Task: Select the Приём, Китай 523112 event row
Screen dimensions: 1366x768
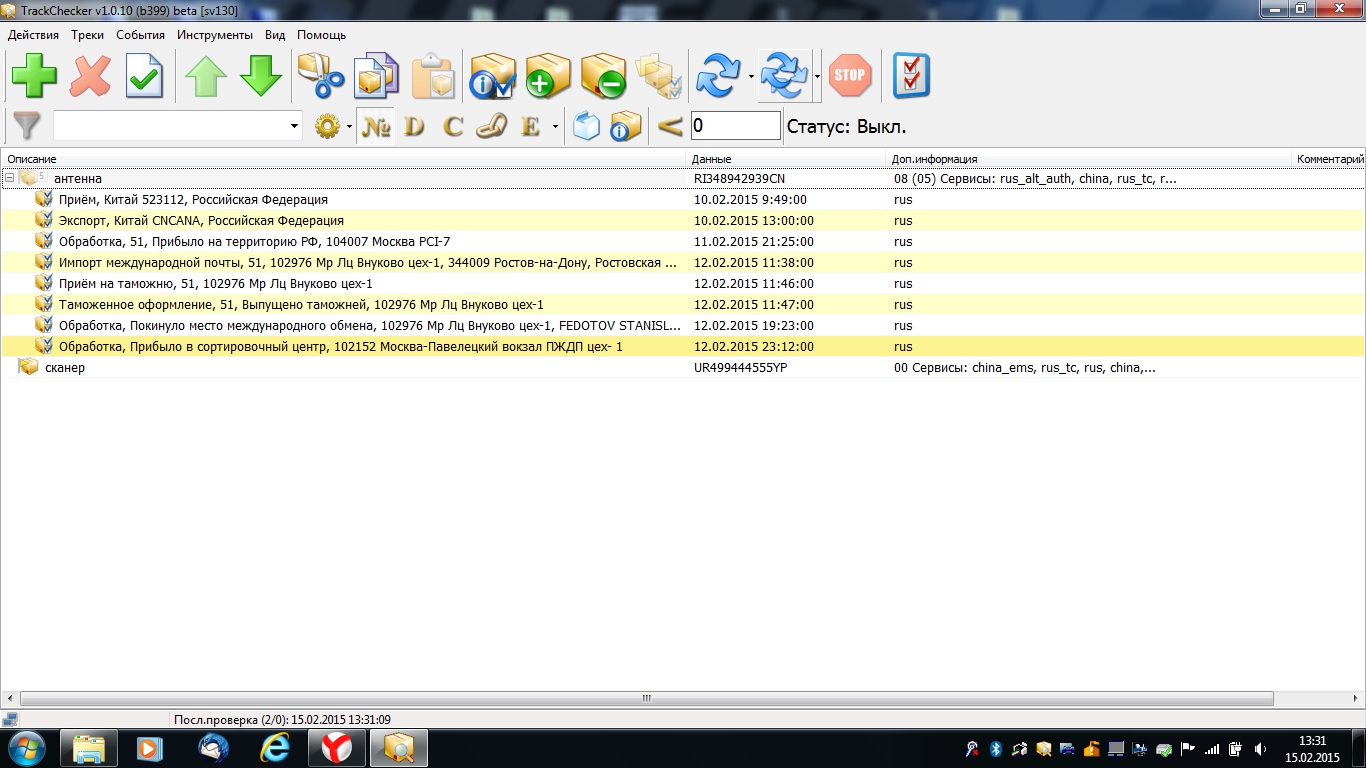Action: click(x=683, y=200)
